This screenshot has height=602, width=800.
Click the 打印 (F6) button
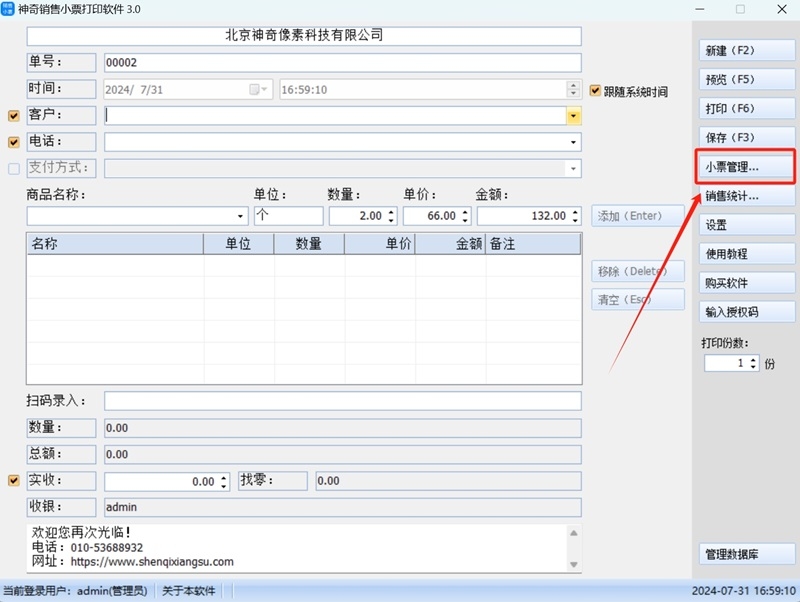pos(747,109)
